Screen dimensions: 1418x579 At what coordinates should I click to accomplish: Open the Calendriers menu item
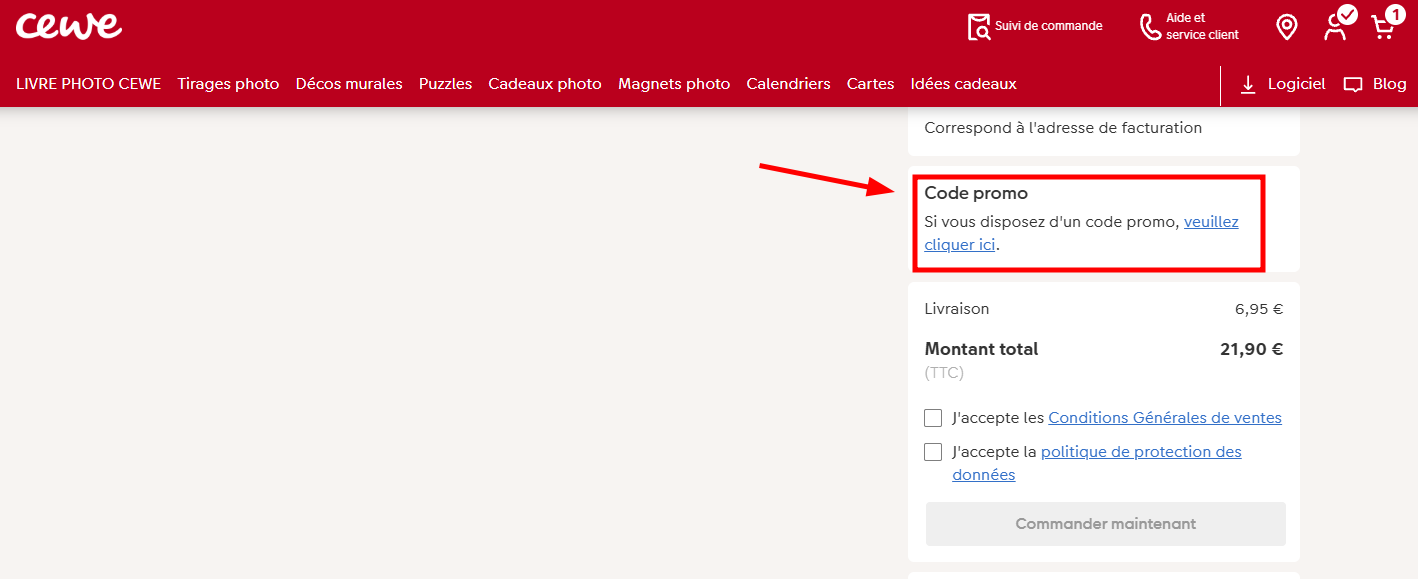click(x=788, y=84)
